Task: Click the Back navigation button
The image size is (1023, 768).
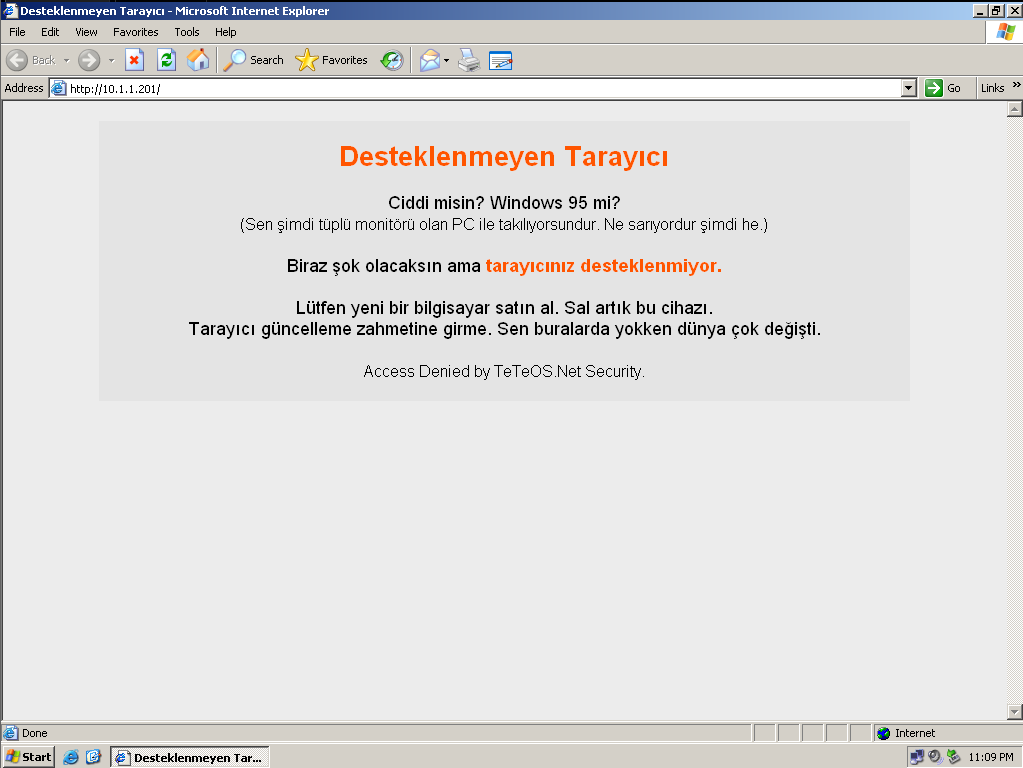Action: (31, 61)
